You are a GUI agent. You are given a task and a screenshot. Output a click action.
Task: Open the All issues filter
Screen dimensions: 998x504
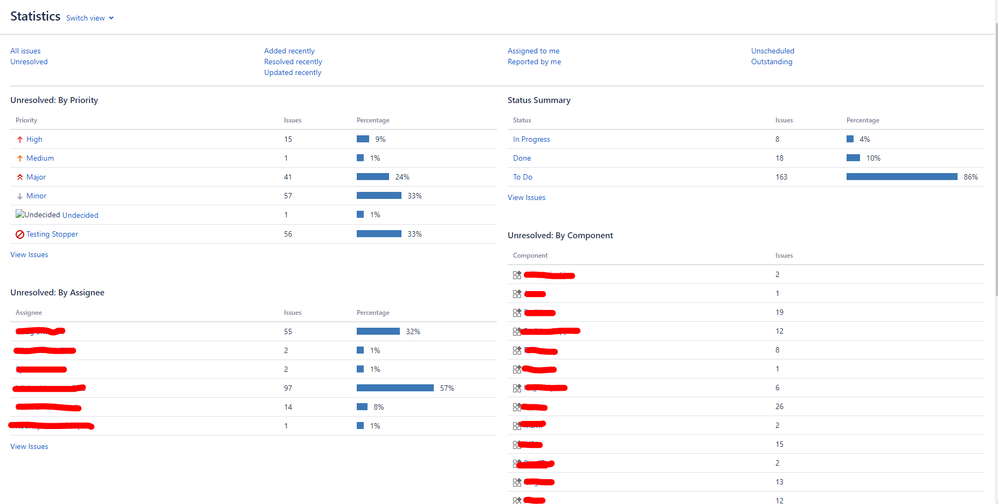click(x=25, y=51)
